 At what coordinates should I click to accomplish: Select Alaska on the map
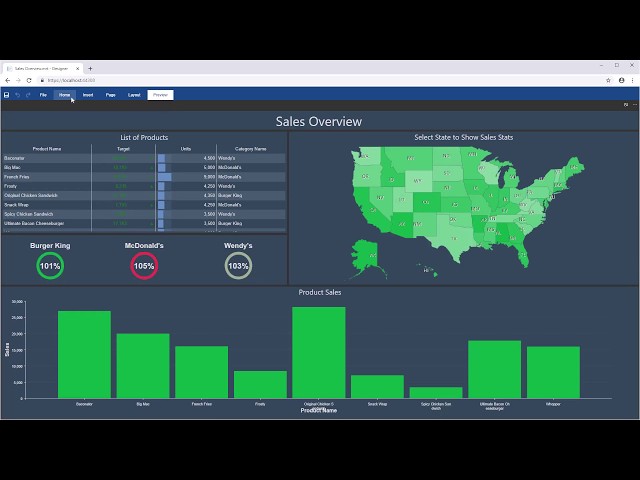click(367, 256)
